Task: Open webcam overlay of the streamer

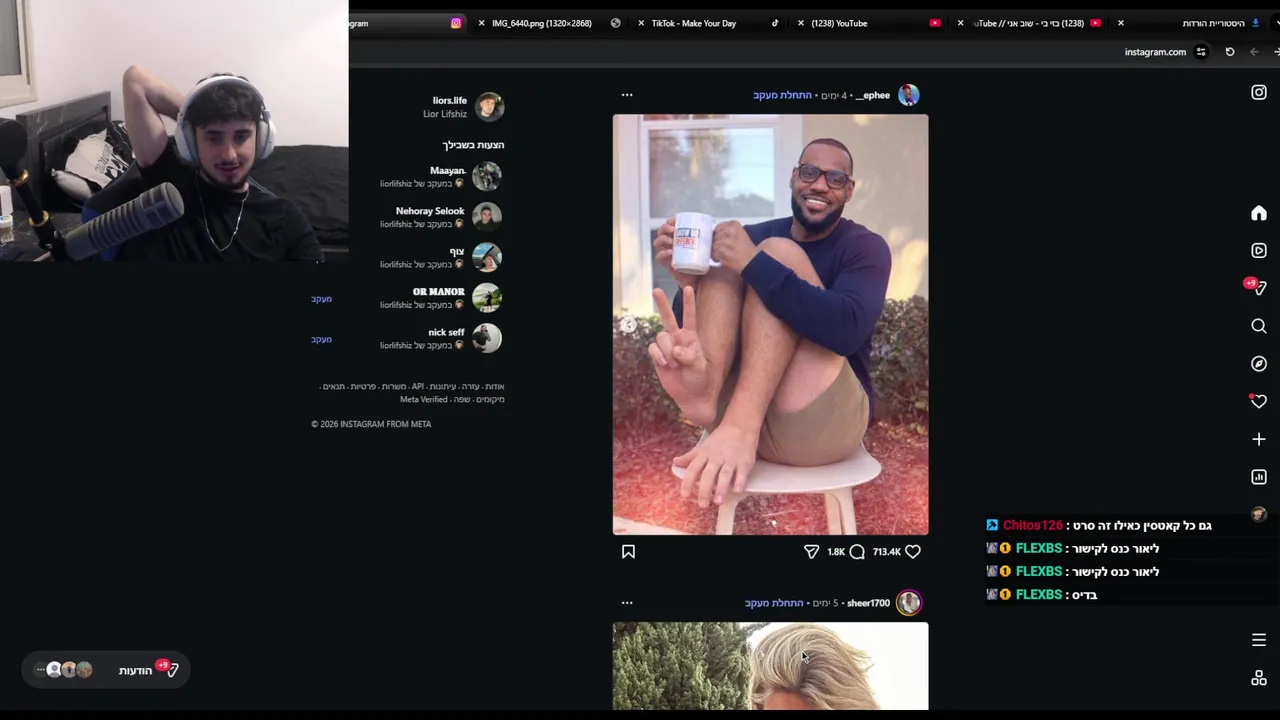Action: pyautogui.click(x=174, y=130)
